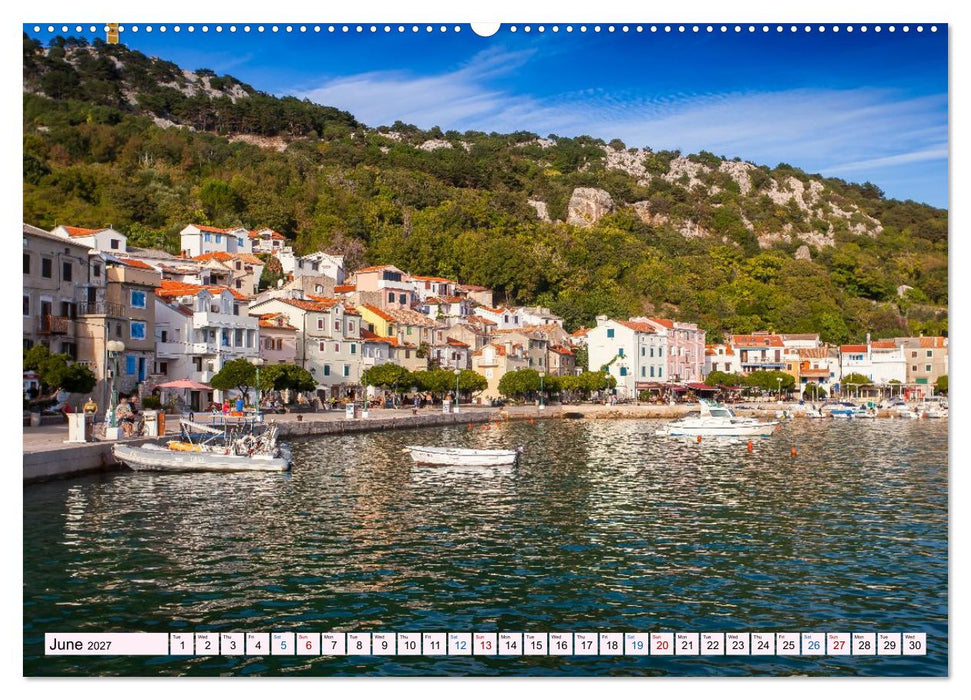Pick the Monday 7 date cell
This screenshot has height=700, width=971.
point(333,644)
